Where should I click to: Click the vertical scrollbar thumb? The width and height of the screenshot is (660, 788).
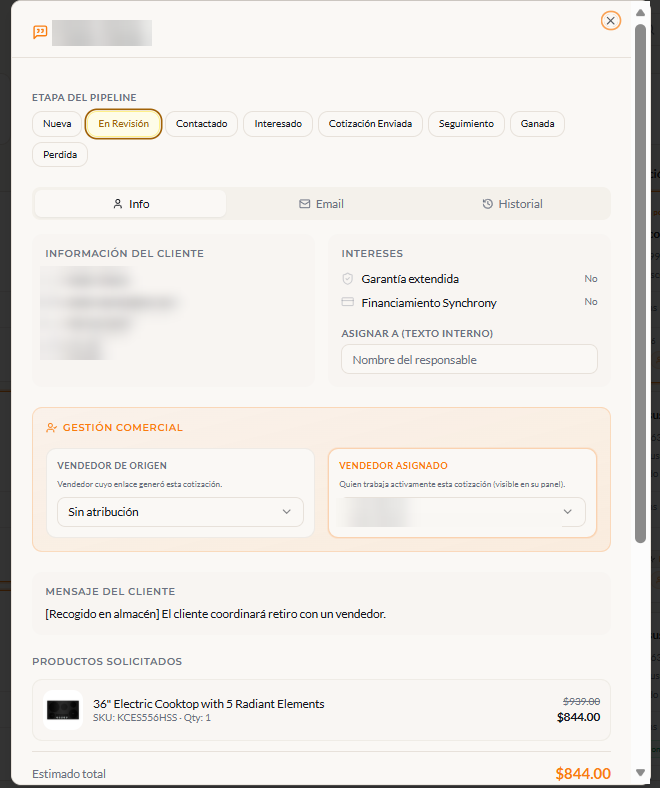640,283
